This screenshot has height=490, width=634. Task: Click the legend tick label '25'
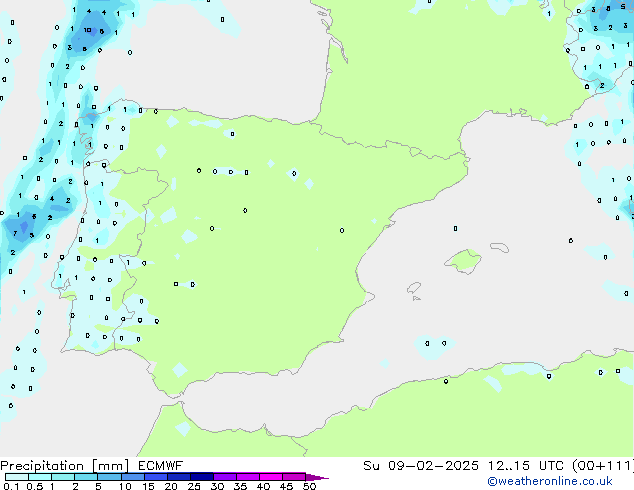pos(194,486)
